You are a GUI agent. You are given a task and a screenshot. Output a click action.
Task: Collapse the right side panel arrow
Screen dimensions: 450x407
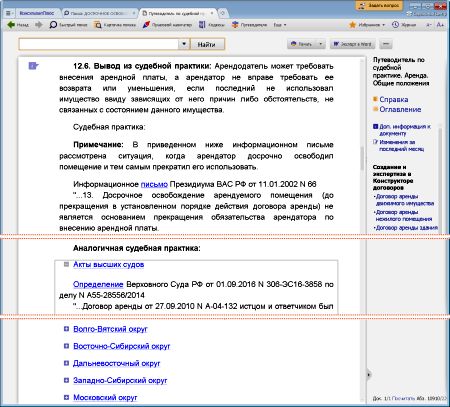click(368, 375)
